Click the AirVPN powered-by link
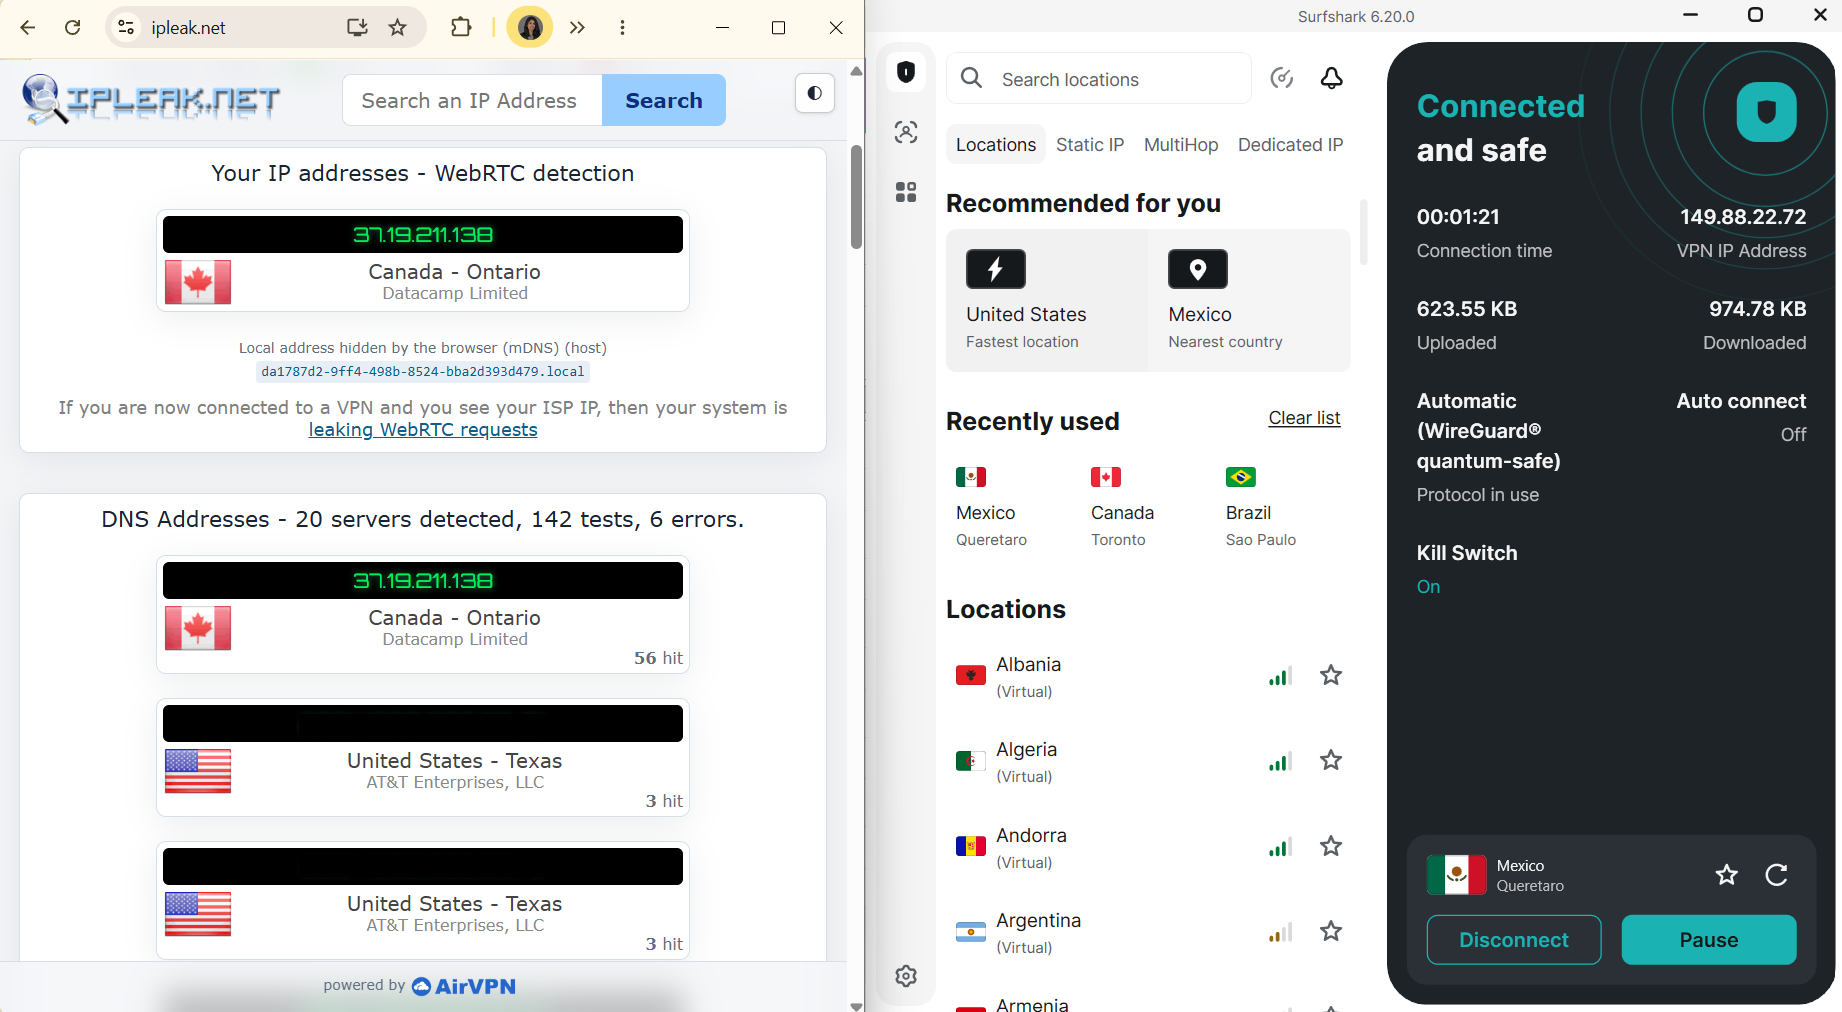Viewport: 1842px width, 1012px height. click(464, 986)
